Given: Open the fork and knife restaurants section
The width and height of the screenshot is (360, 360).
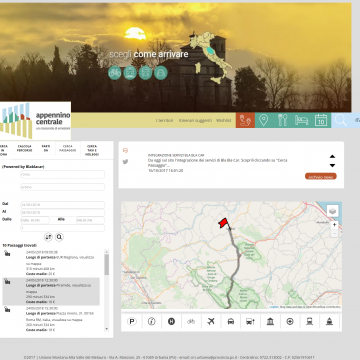Looking at the screenshot, I should [282, 120].
